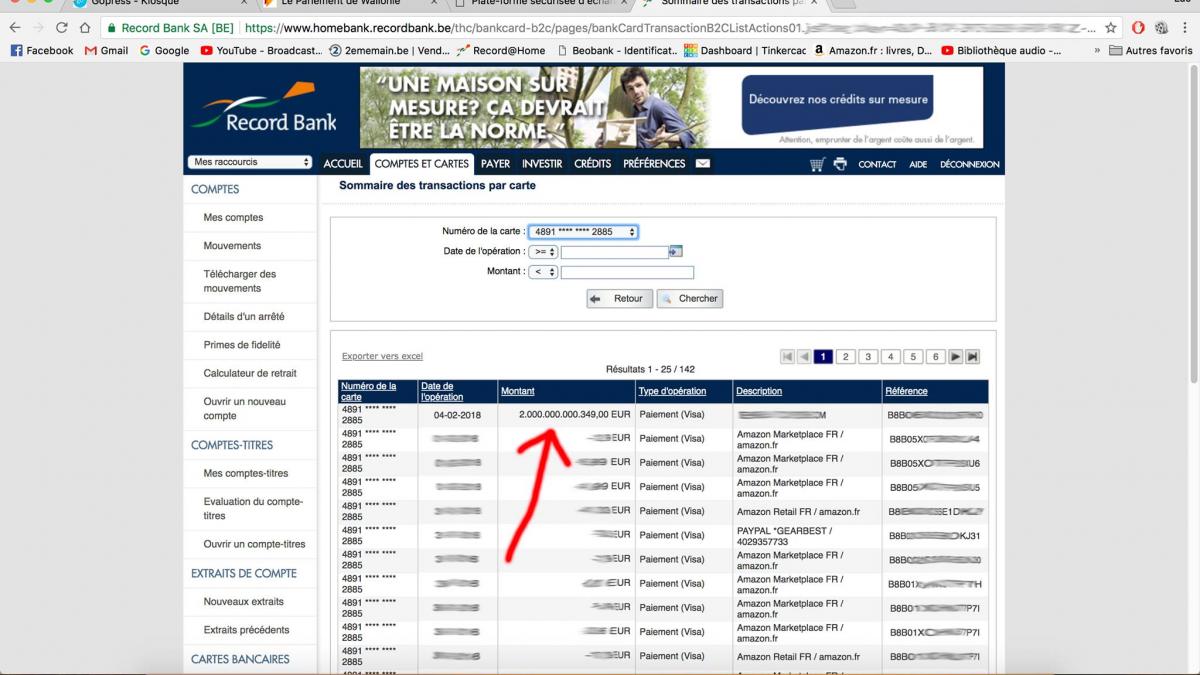Open the Google bookmark
Viewport: 1200px width, 675px height.
pos(164,50)
